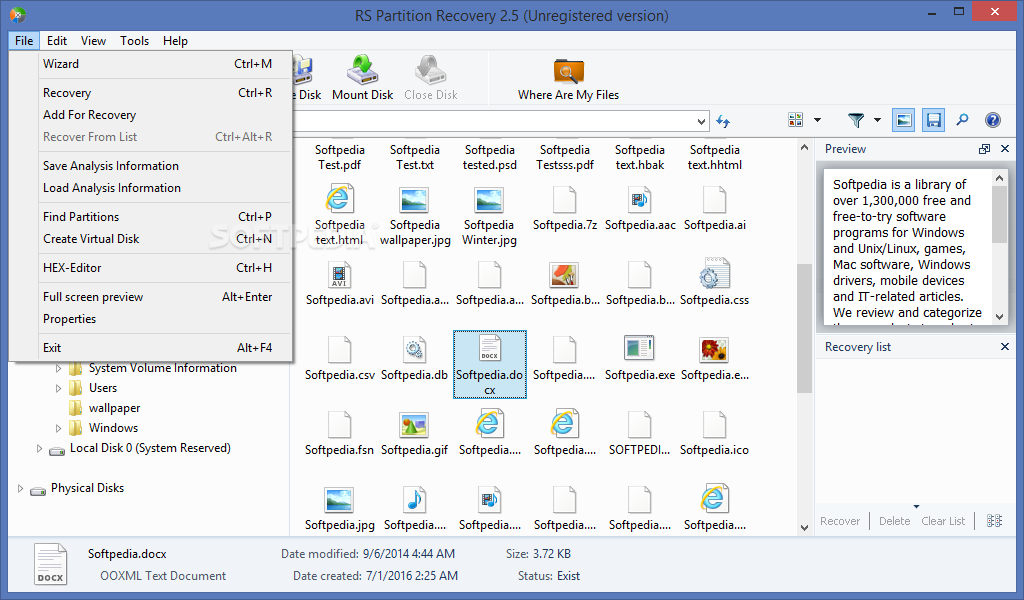Click the file list scroll down arrow
Viewport: 1024px width, 600px height.
click(805, 528)
